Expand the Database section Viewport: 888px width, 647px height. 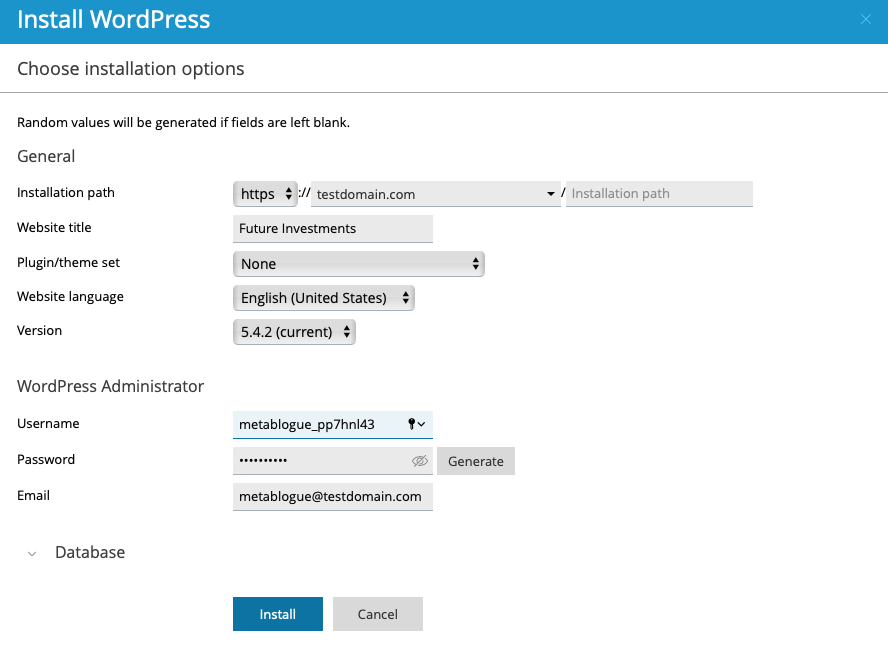pyautogui.click(x=31, y=552)
